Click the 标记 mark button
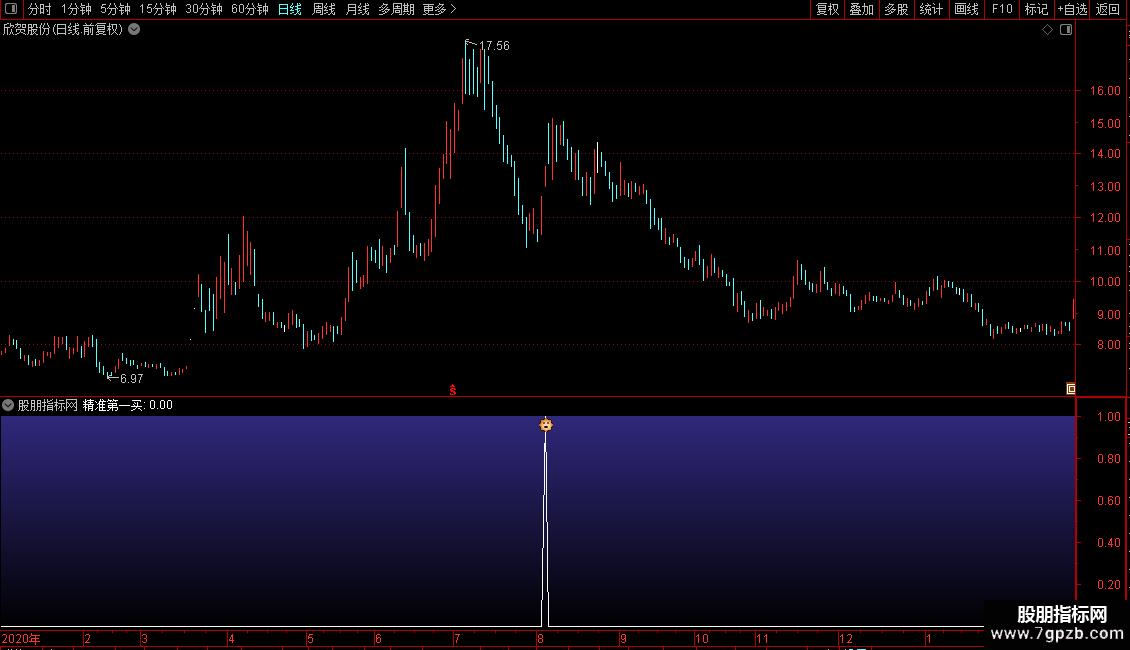This screenshot has width=1130, height=650. click(1036, 9)
